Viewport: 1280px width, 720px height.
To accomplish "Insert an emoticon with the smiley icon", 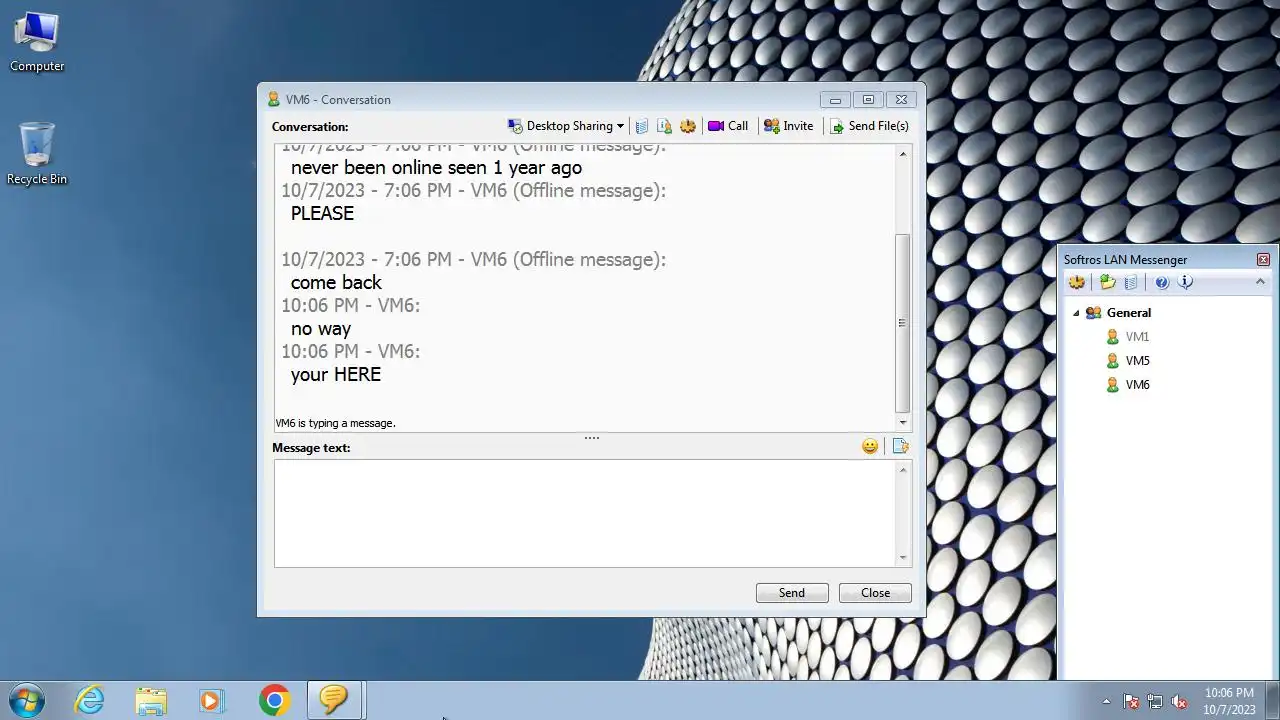I will [x=870, y=447].
